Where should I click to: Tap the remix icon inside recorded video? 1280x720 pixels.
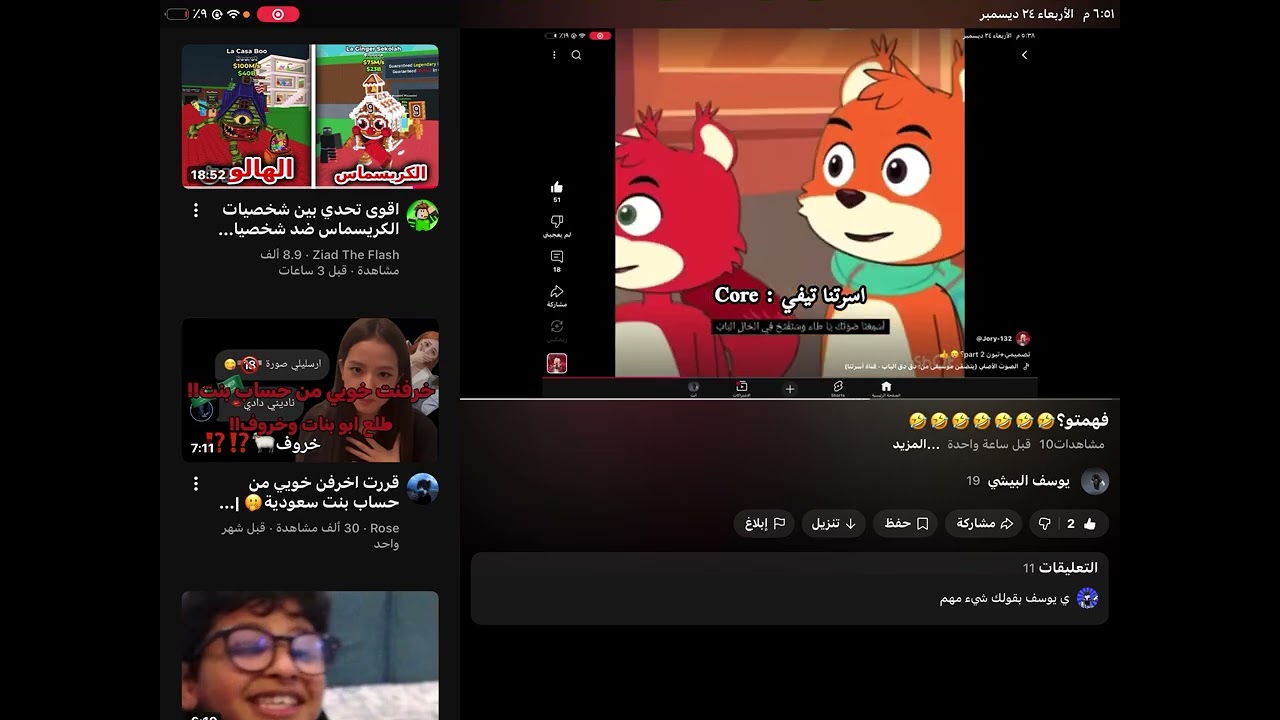(557, 327)
